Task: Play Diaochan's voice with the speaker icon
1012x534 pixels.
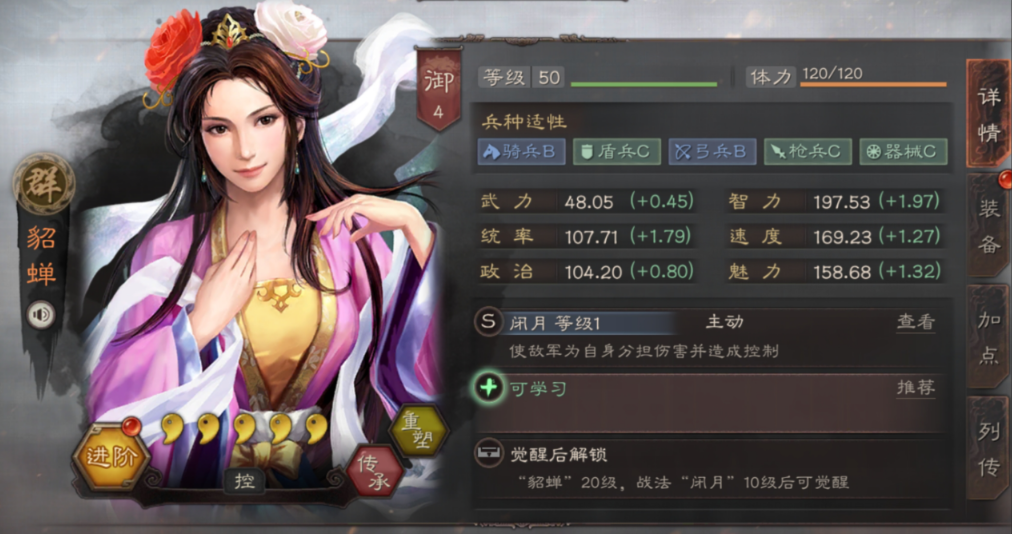Action: [41, 314]
